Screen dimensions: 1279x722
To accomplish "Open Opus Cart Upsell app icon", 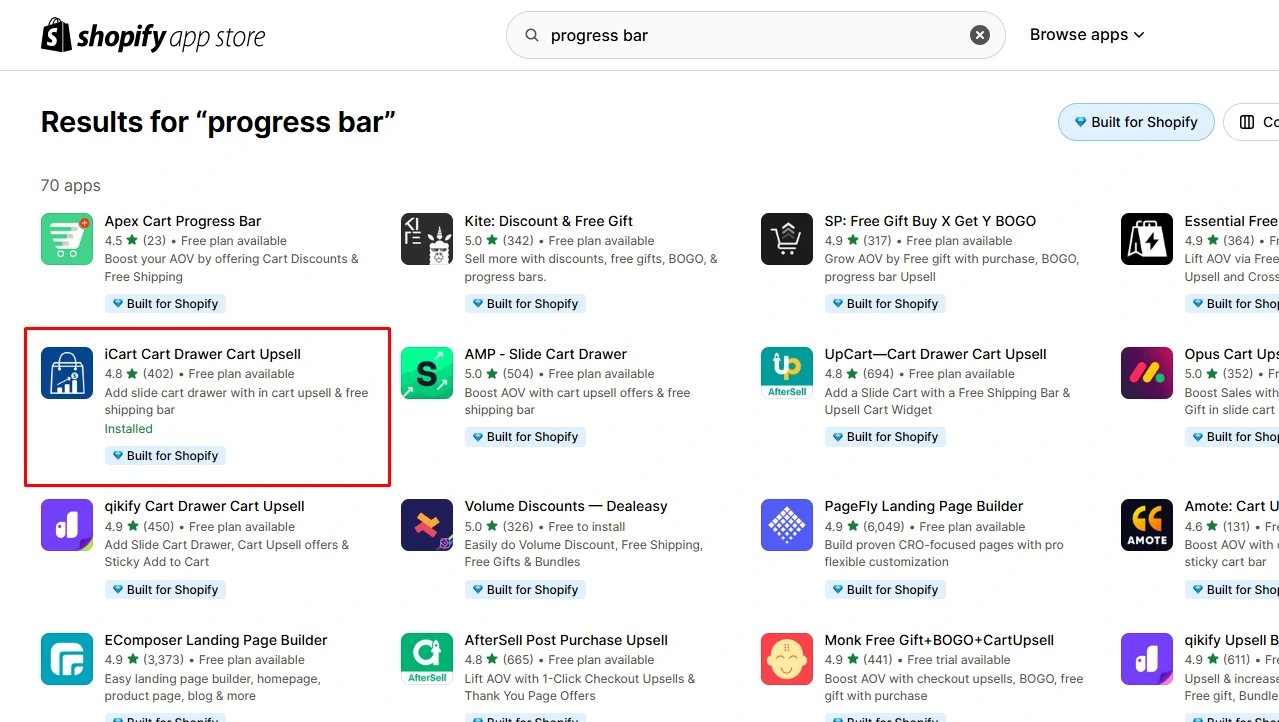I will (1147, 372).
